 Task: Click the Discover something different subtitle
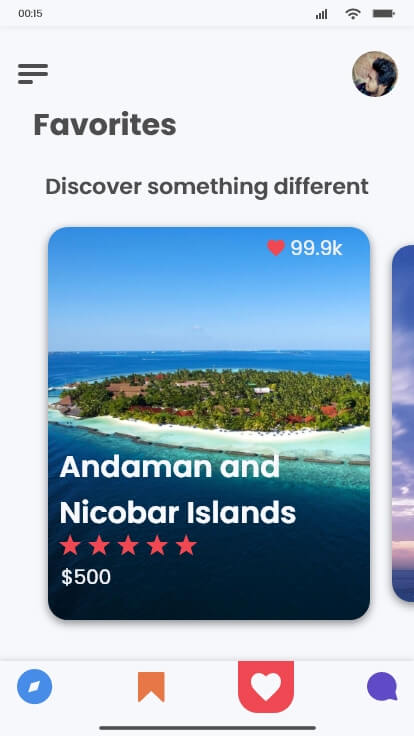click(207, 187)
